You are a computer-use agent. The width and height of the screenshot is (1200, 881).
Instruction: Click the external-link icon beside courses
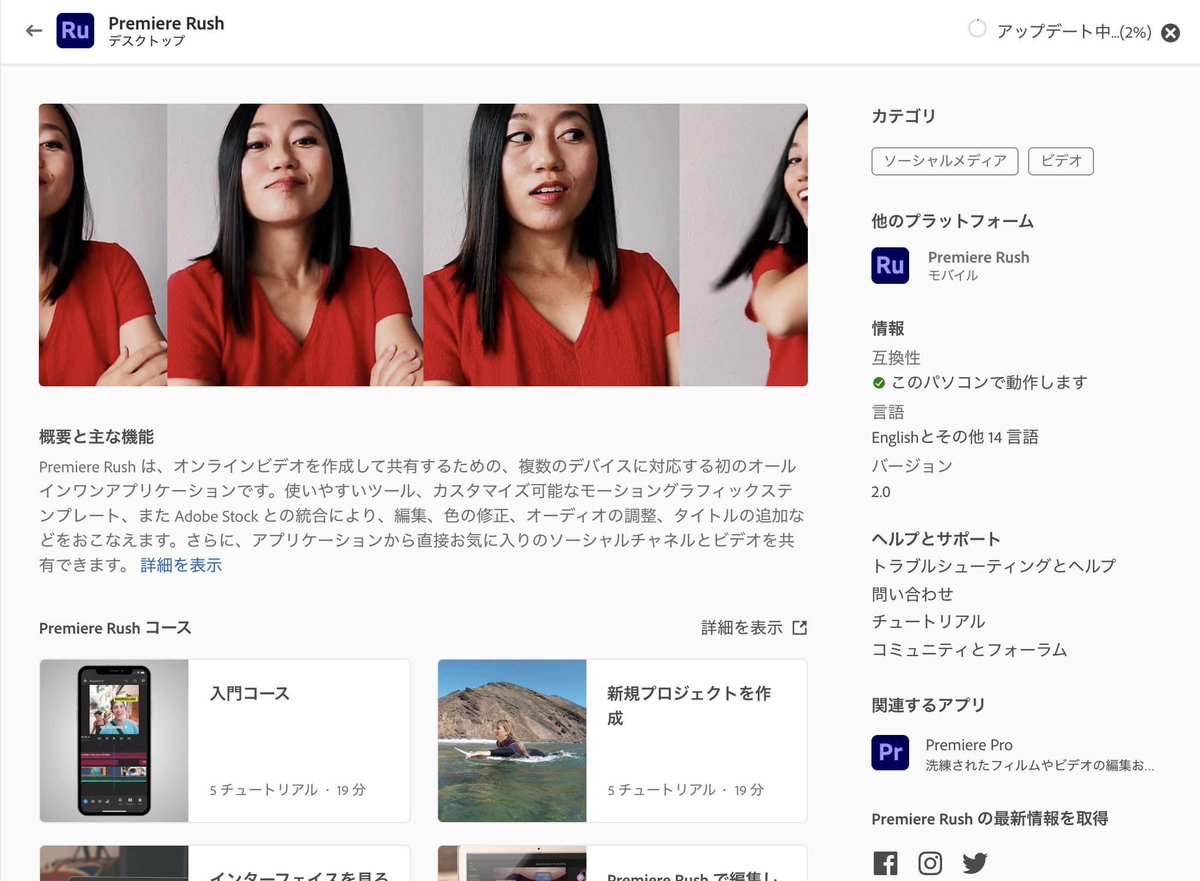[799, 628]
